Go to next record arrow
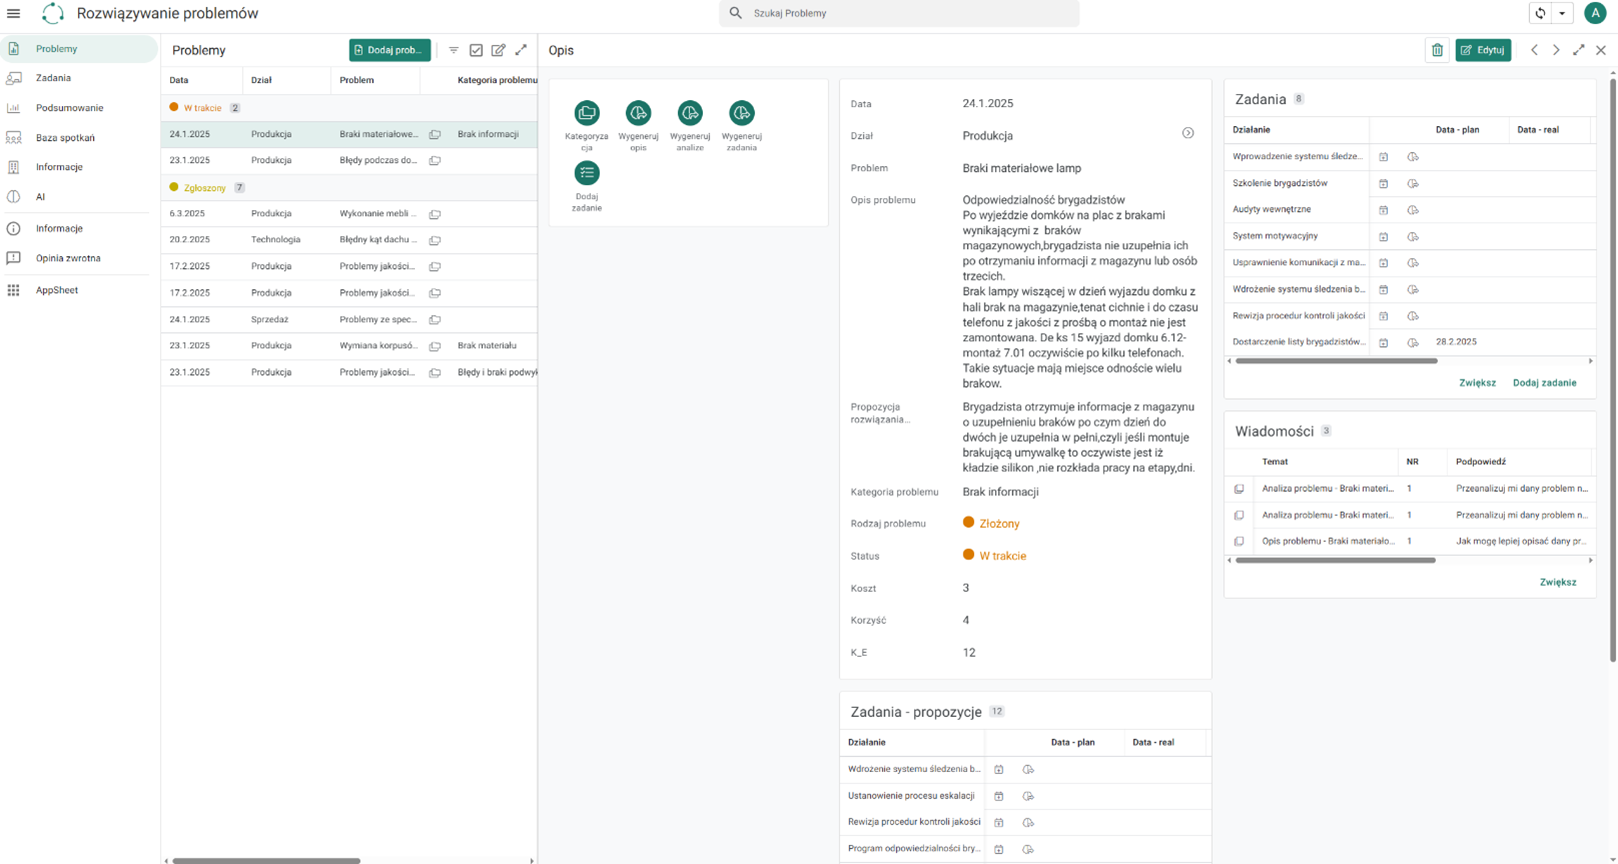This screenshot has height=864, width=1618. [x=1556, y=50]
